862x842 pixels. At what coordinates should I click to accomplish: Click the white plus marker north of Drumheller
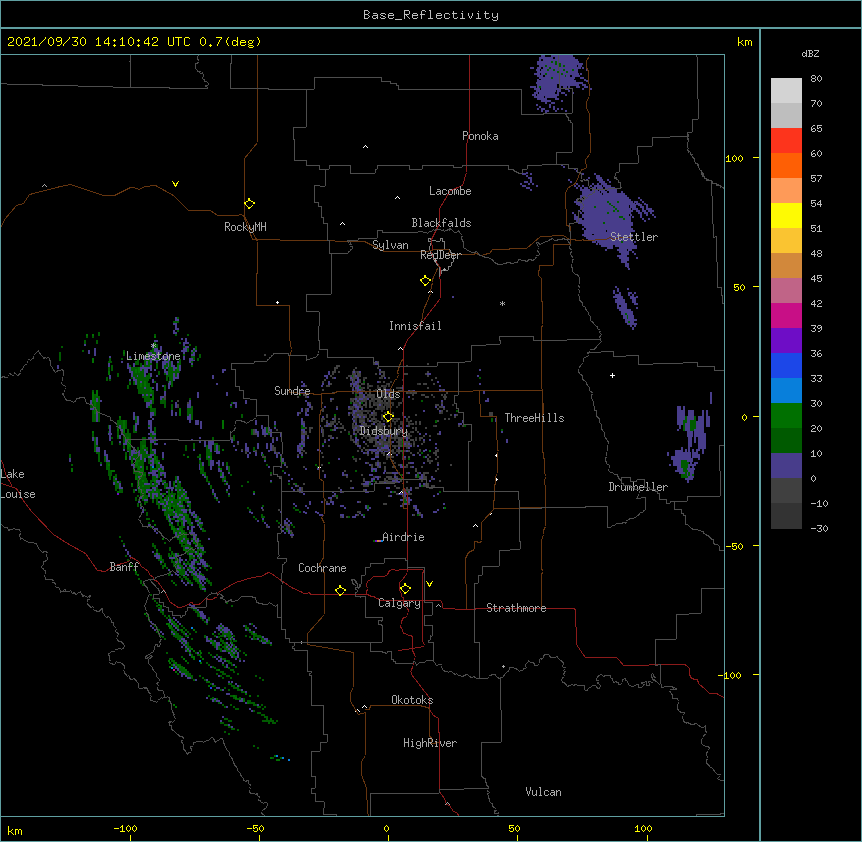pos(612,375)
